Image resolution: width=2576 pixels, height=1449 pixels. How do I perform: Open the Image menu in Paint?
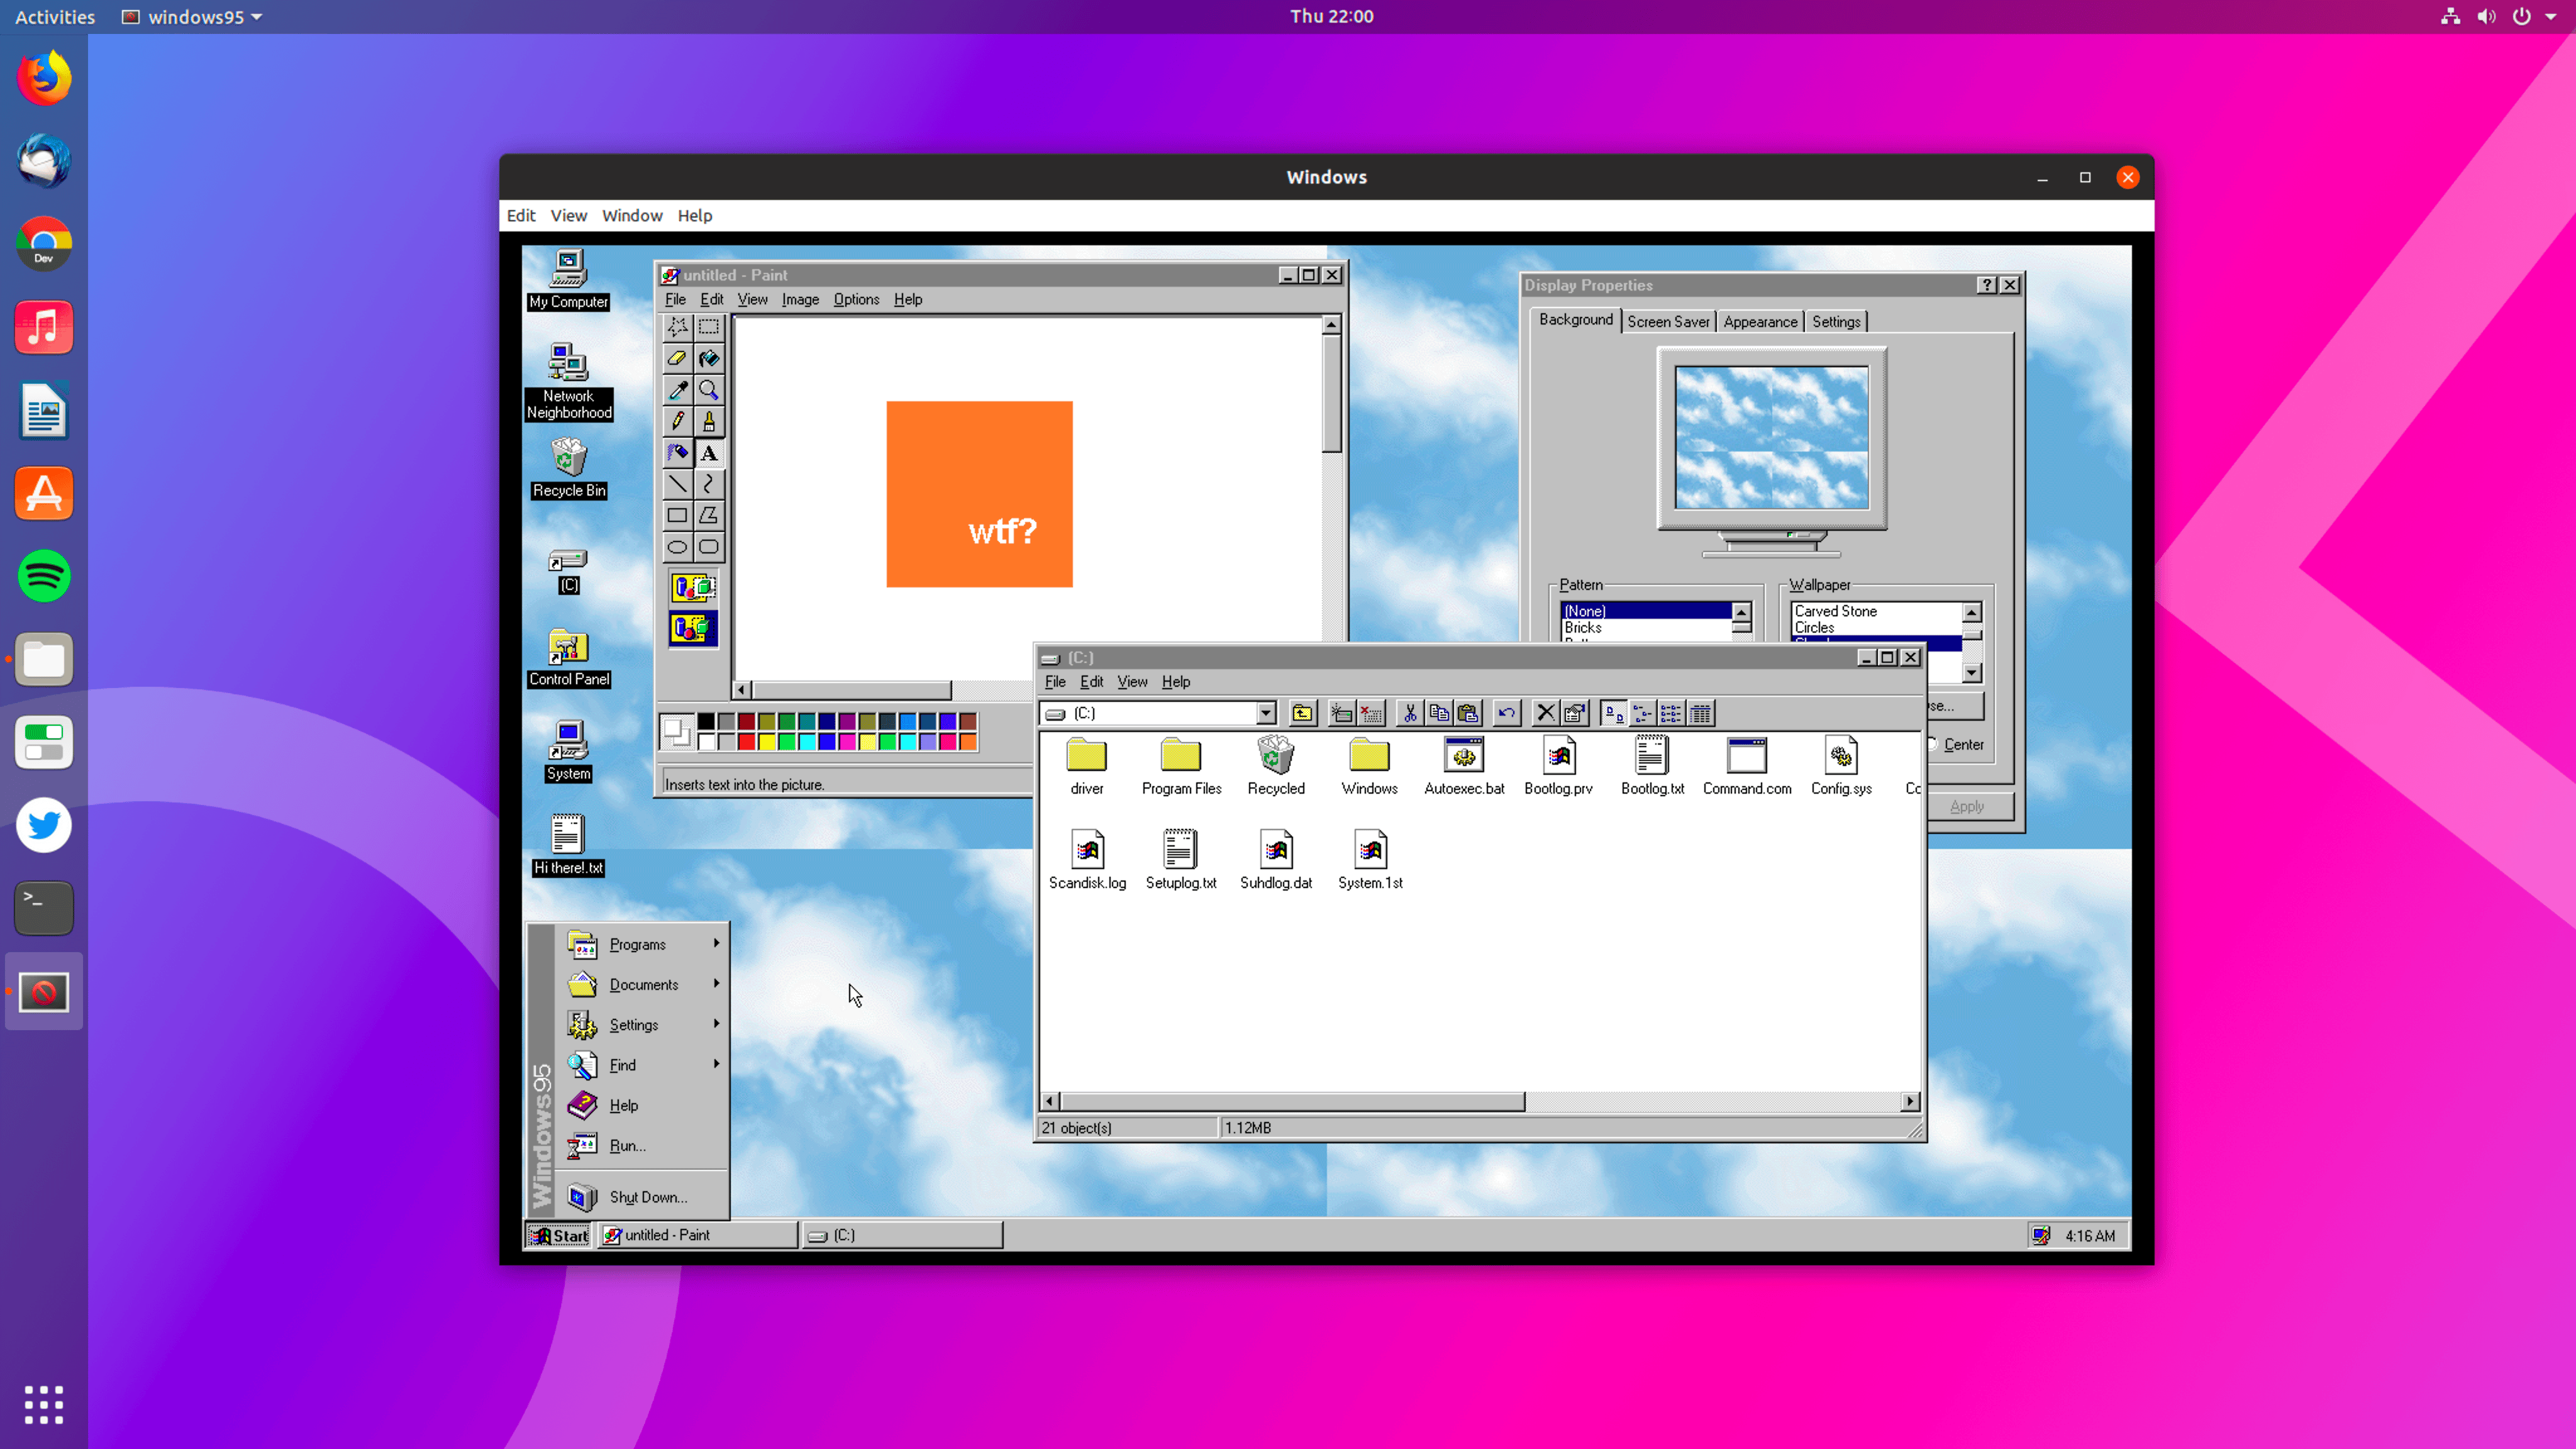[800, 299]
